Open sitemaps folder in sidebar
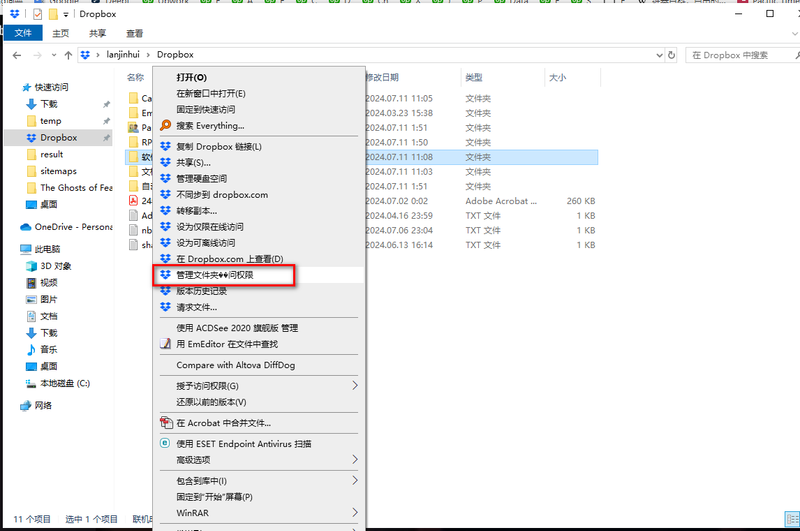Image resolution: width=800 pixels, height=531 pixels. click(58, 171)
